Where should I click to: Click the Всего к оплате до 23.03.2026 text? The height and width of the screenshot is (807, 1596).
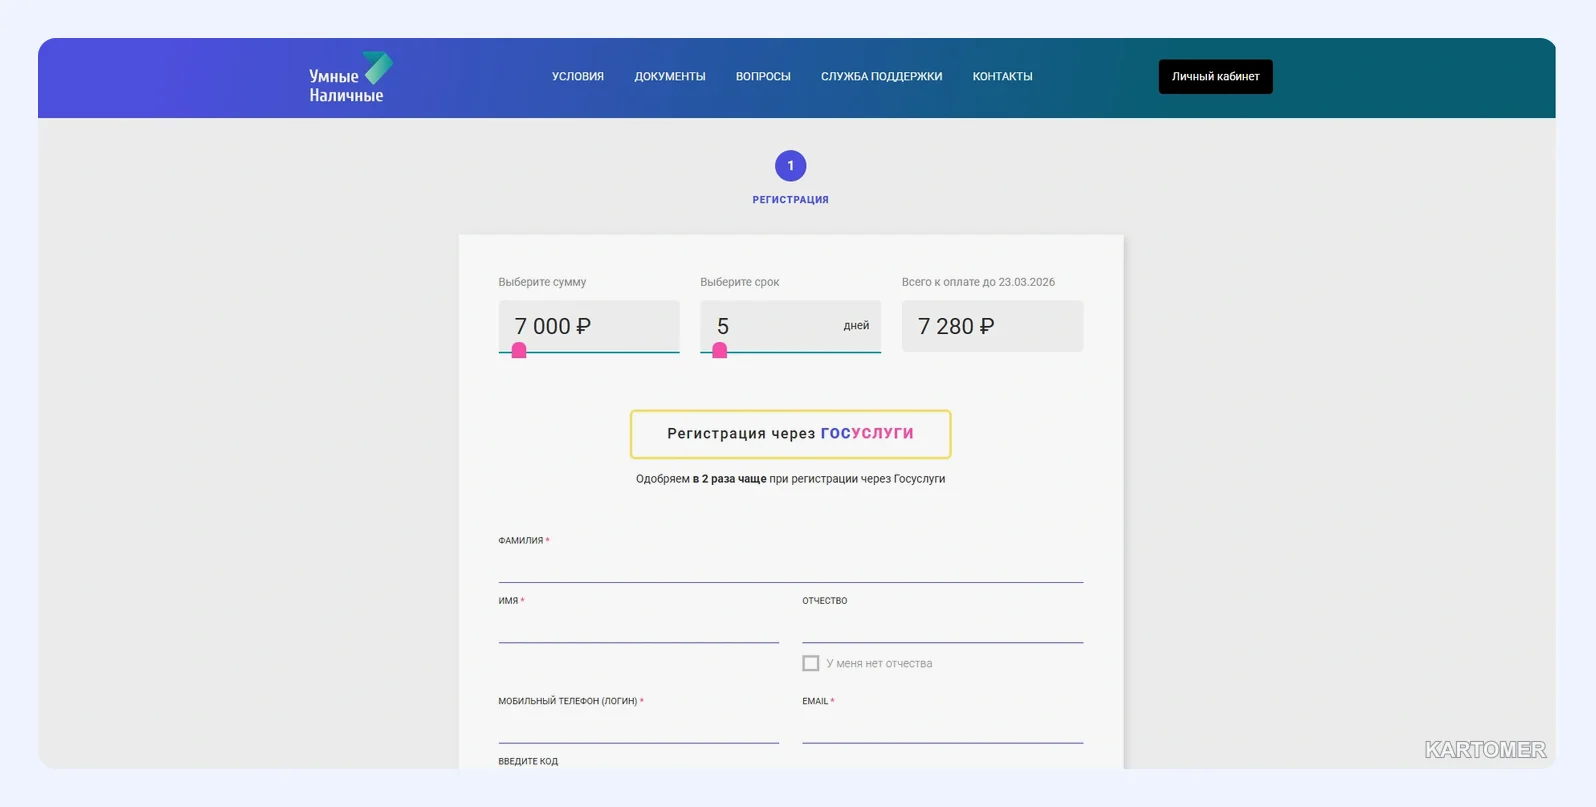click(x=978, y=282)
